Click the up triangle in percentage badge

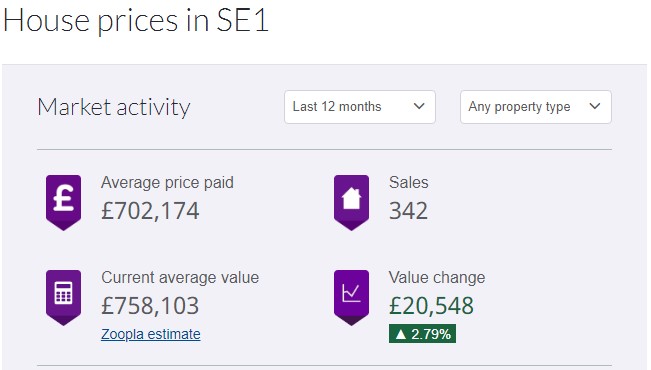click(401, 334)
